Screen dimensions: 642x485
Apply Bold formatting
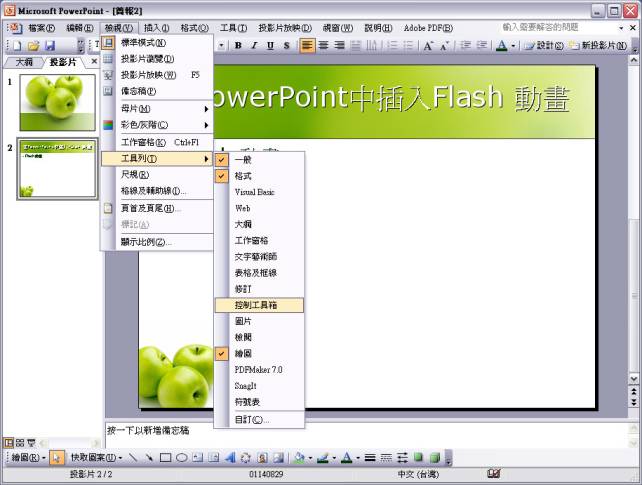click(x=238, y=45)
